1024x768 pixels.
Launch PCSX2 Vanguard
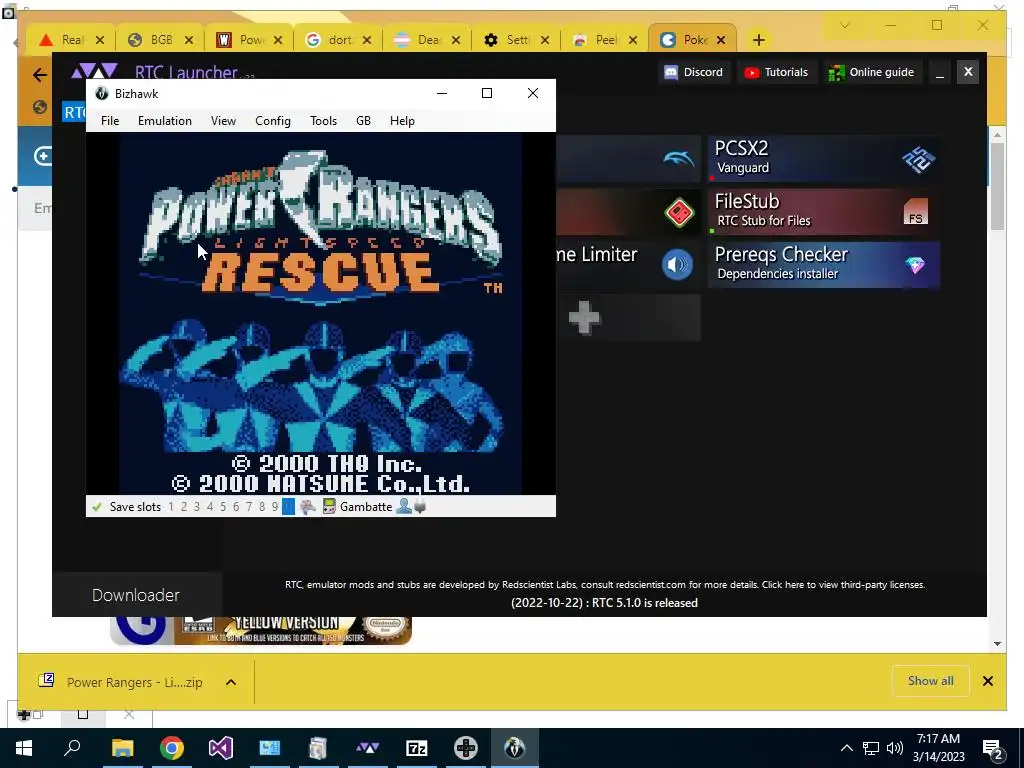point(824,159)
